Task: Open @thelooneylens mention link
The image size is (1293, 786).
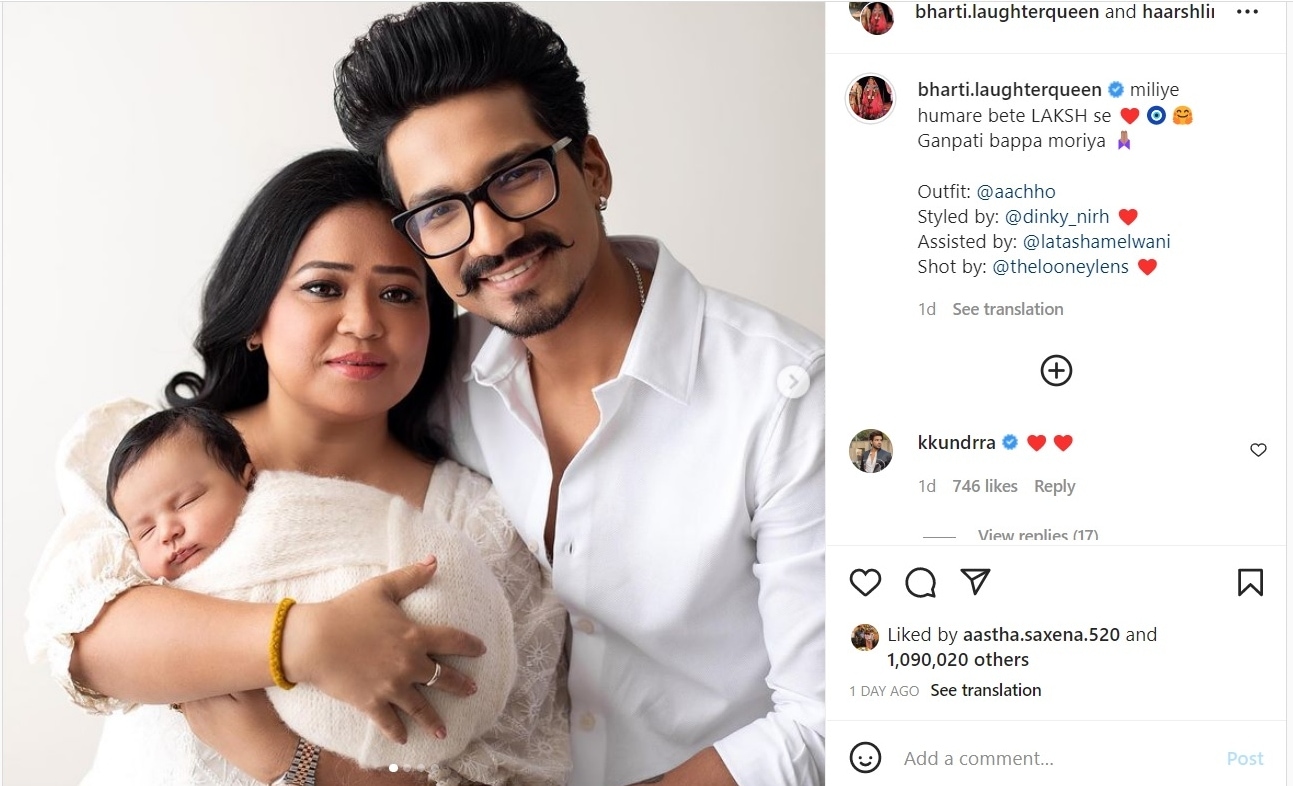Action: 1060,267
